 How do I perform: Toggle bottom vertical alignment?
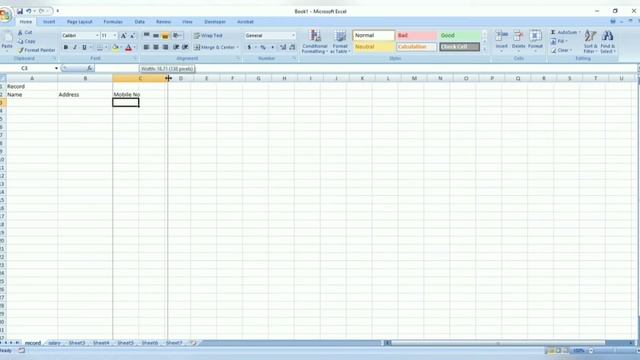(x=165, y=36)
